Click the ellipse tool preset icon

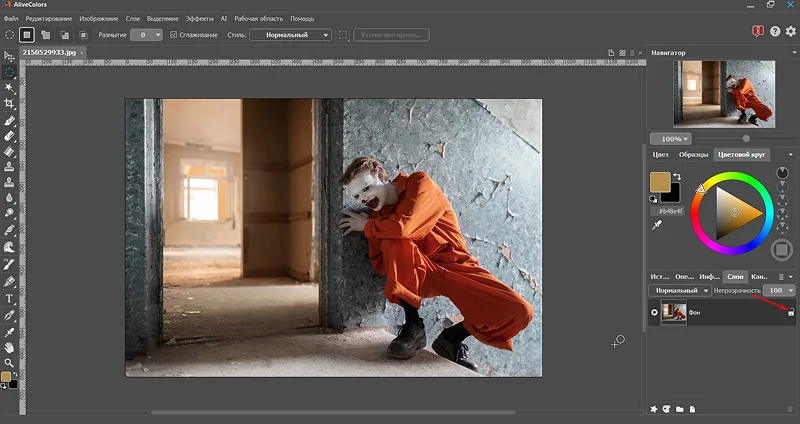coord(9,35)
